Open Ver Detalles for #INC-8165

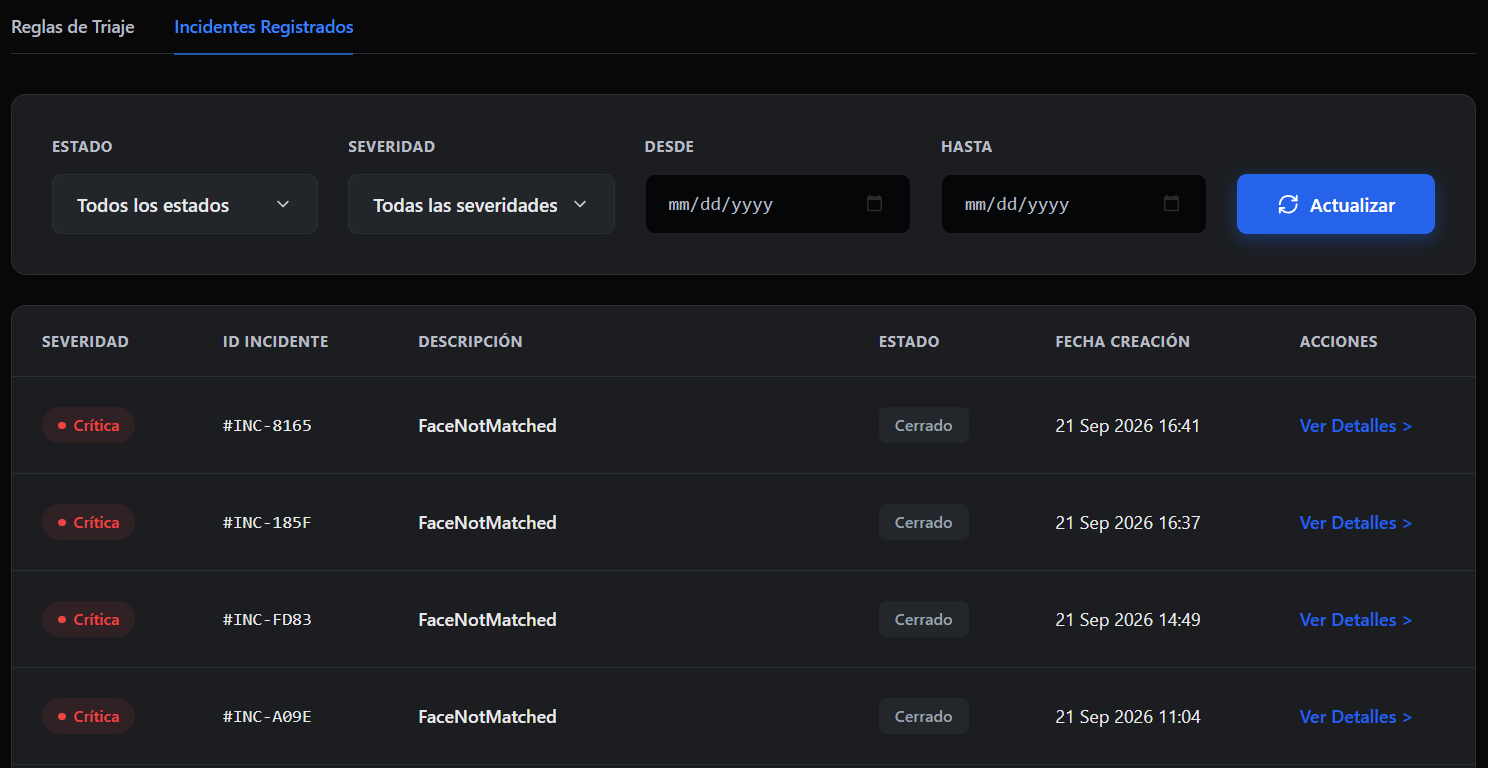(1355, 426)
